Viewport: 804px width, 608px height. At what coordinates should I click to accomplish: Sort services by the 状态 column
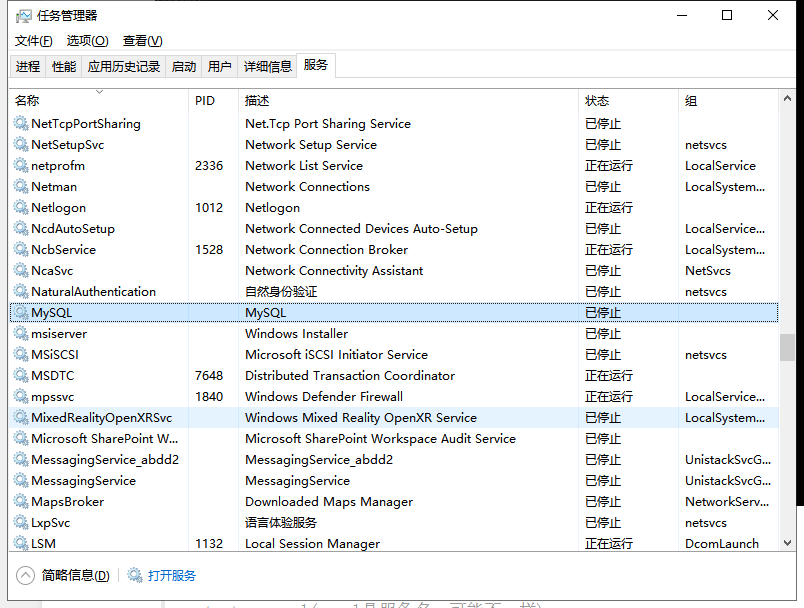tap(600, 100)
